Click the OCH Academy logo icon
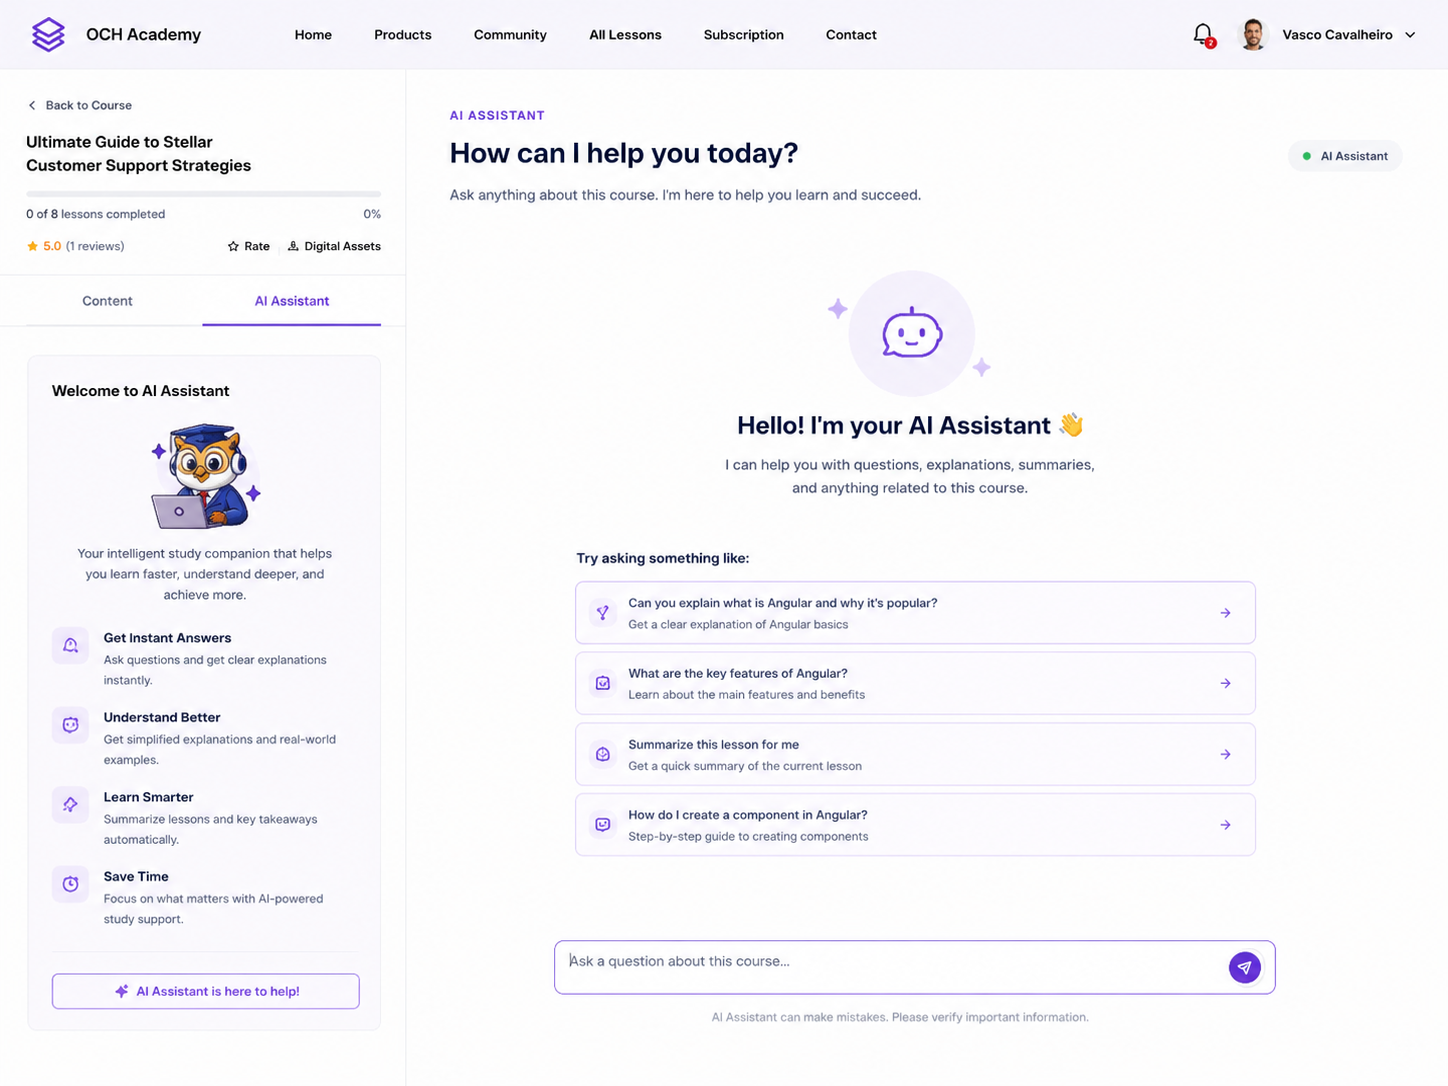Viewport: 1448px width, 1086px height. click(48, 35)
